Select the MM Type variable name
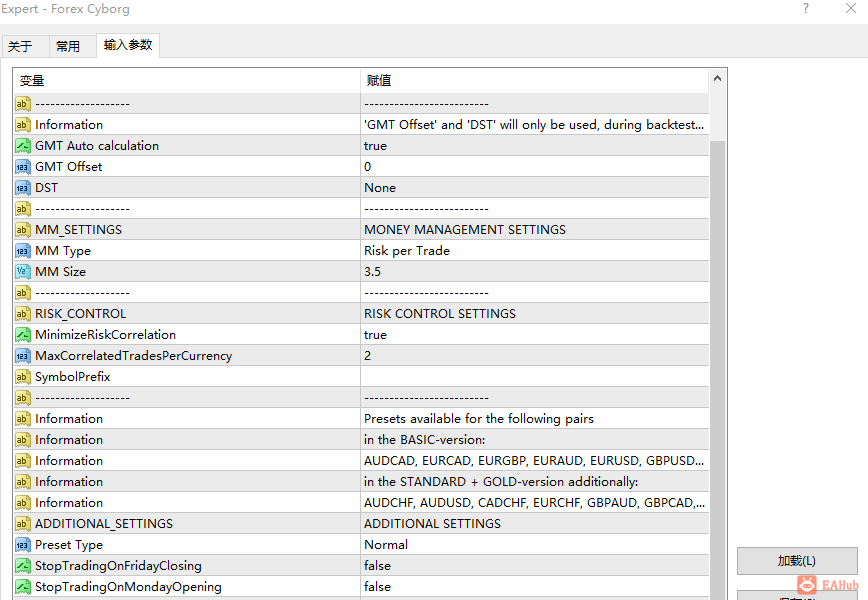 pos(63,251)
